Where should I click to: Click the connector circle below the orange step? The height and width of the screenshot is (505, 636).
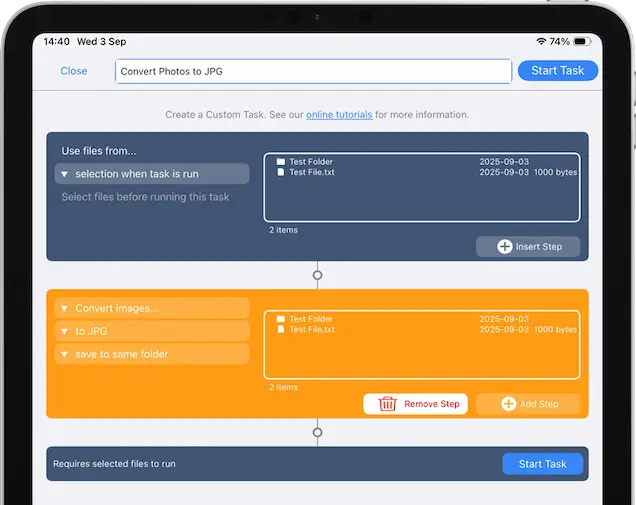click(x=318, y=433)
